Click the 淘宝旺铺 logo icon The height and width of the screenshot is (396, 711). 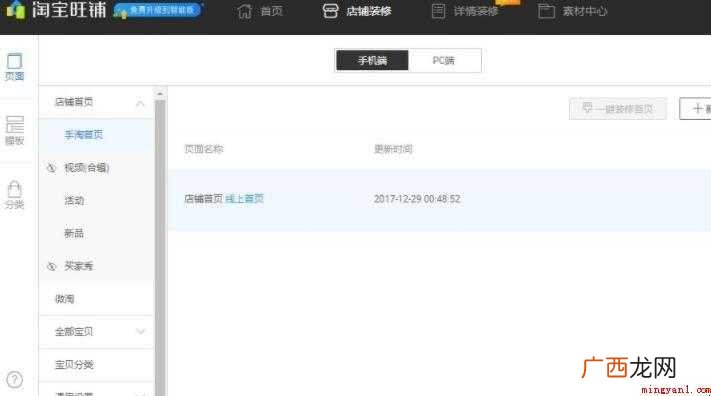(x=15, y=10)
